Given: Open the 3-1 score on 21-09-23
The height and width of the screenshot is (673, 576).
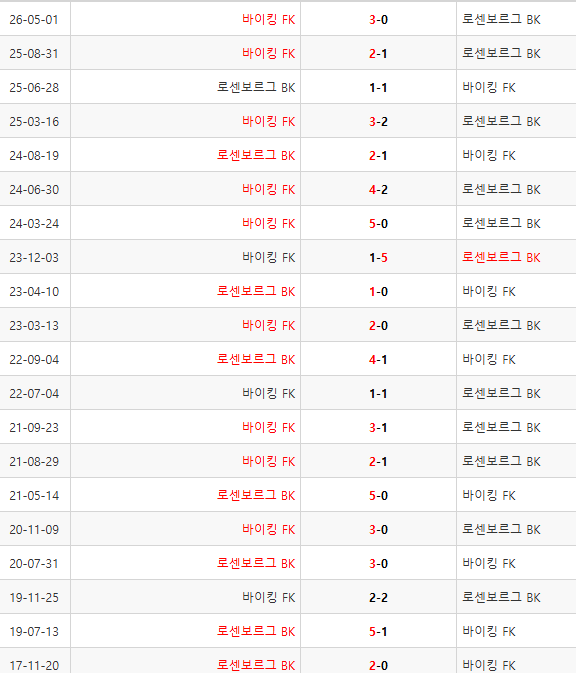Looking at the screenshot, I should tap(378, 427).
